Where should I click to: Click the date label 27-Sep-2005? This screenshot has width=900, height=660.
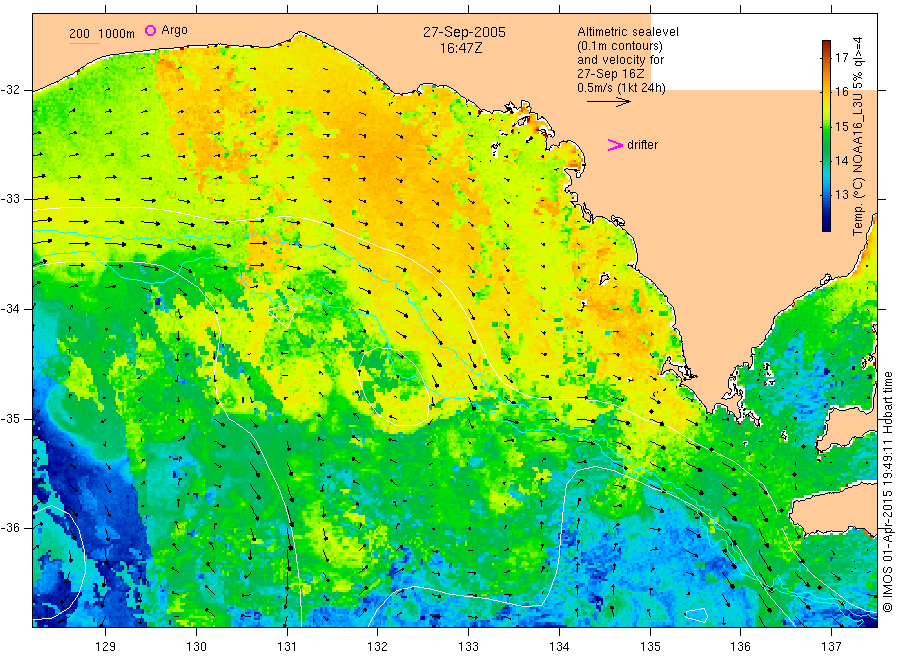pyautogui.click(x=464, y=32)
